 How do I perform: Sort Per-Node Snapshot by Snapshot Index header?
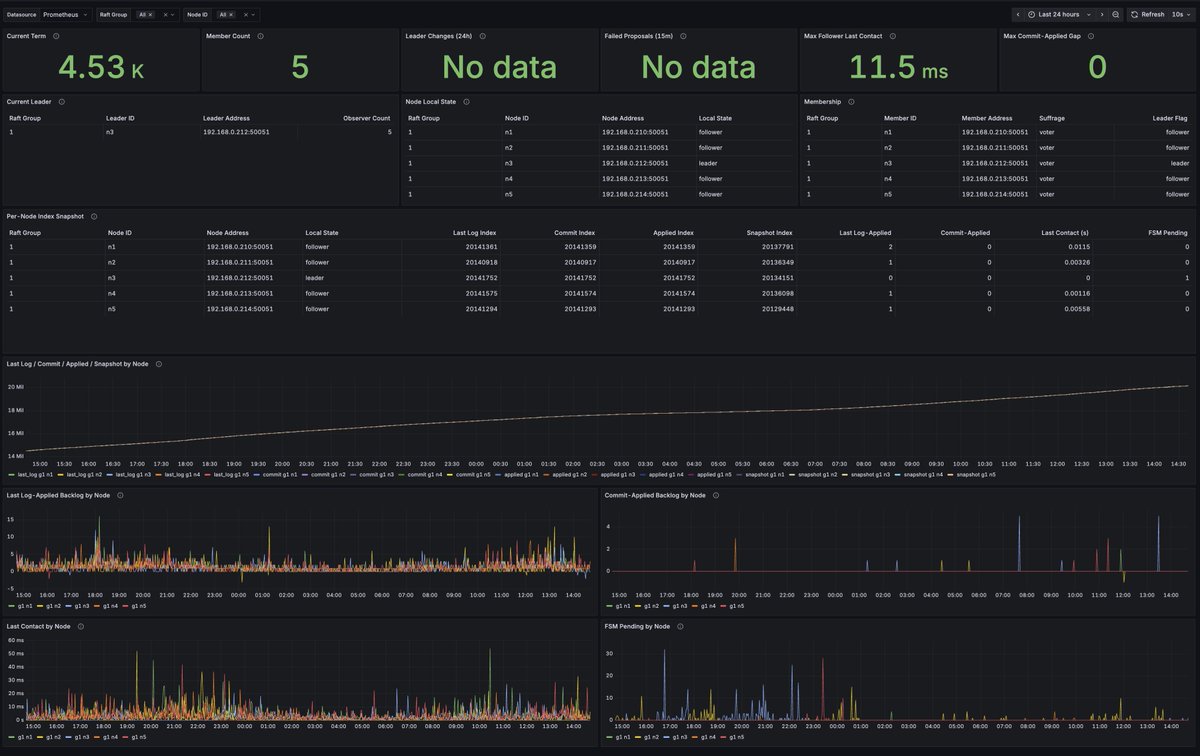pos(771,233)
